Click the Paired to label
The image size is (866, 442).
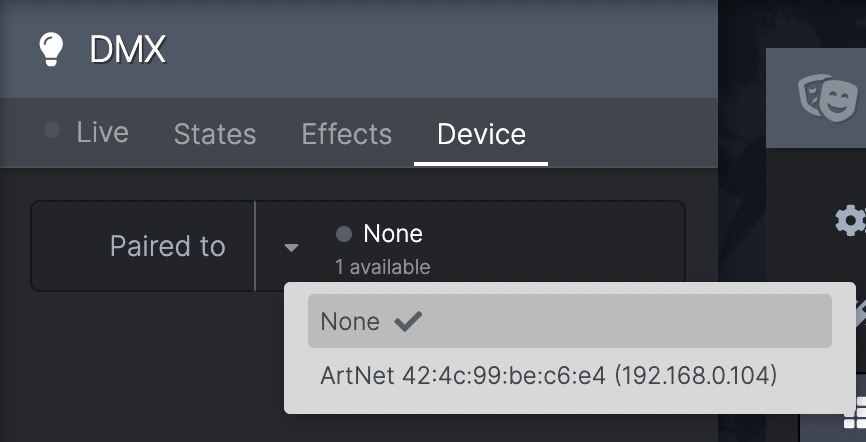click(x=167, y=246)
